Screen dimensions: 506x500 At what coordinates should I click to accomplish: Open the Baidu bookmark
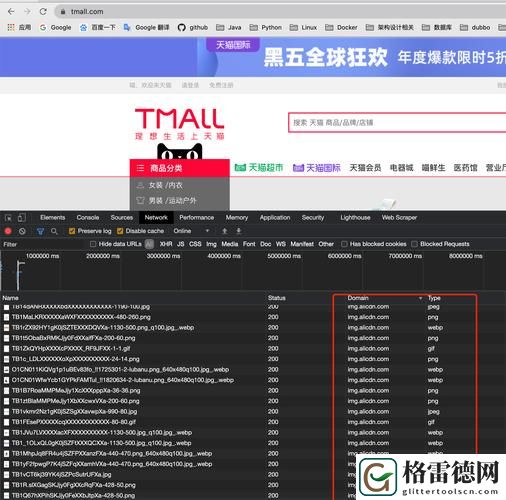(x=98, y=27)
